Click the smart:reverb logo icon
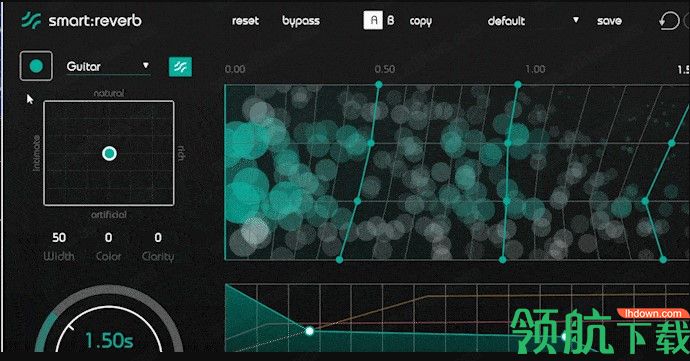The width and height of the screenshot is (690, 361). 31,21
